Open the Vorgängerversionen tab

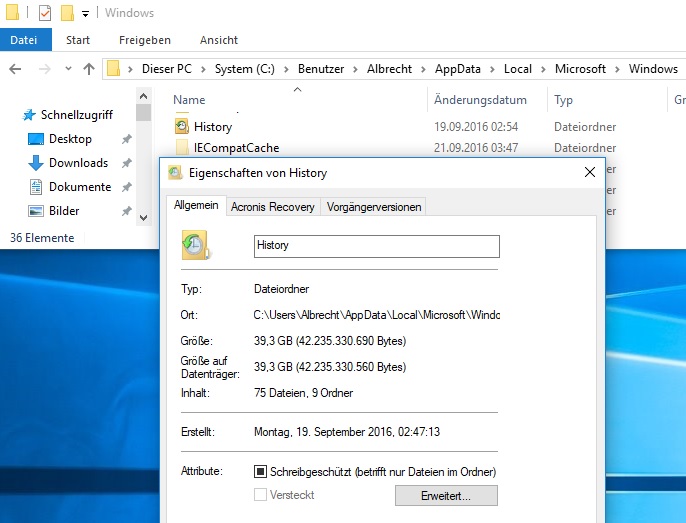(x=374, y=207)
